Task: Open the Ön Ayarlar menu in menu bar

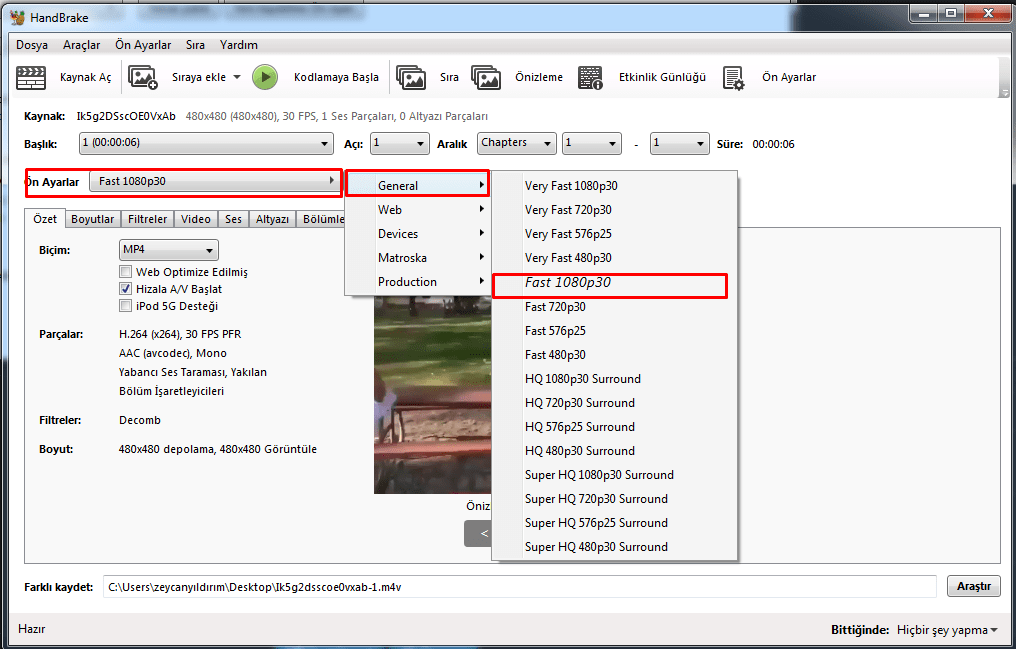Action: pos(143,45)
